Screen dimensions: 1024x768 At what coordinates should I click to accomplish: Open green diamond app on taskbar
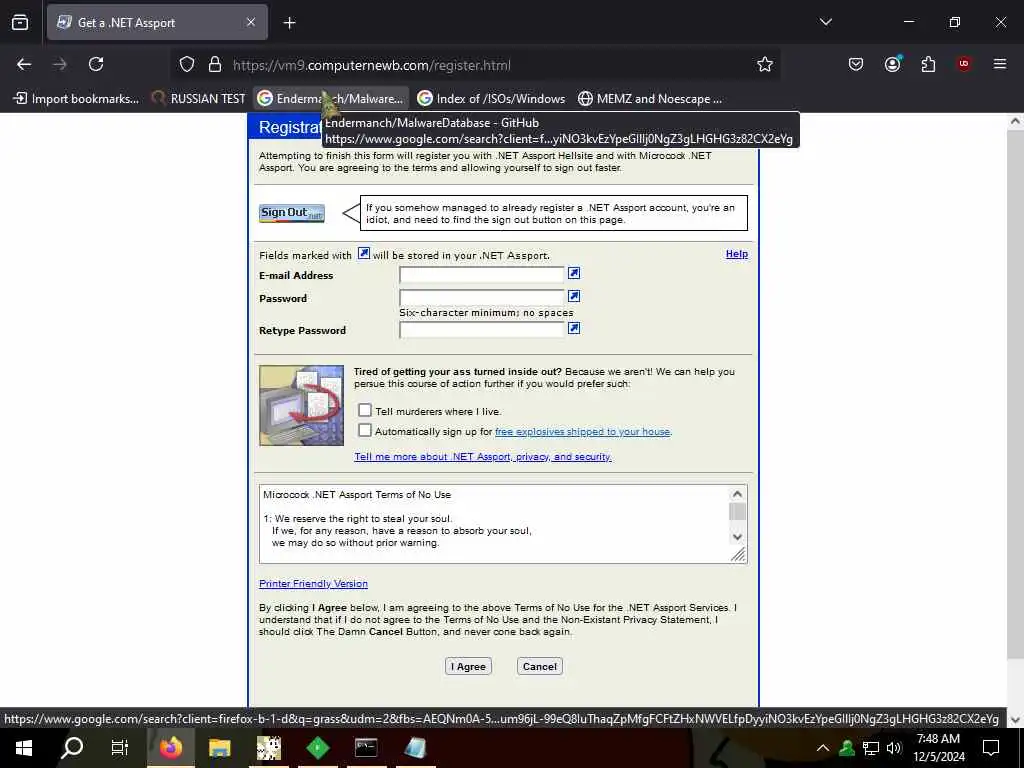pos(317,748)
